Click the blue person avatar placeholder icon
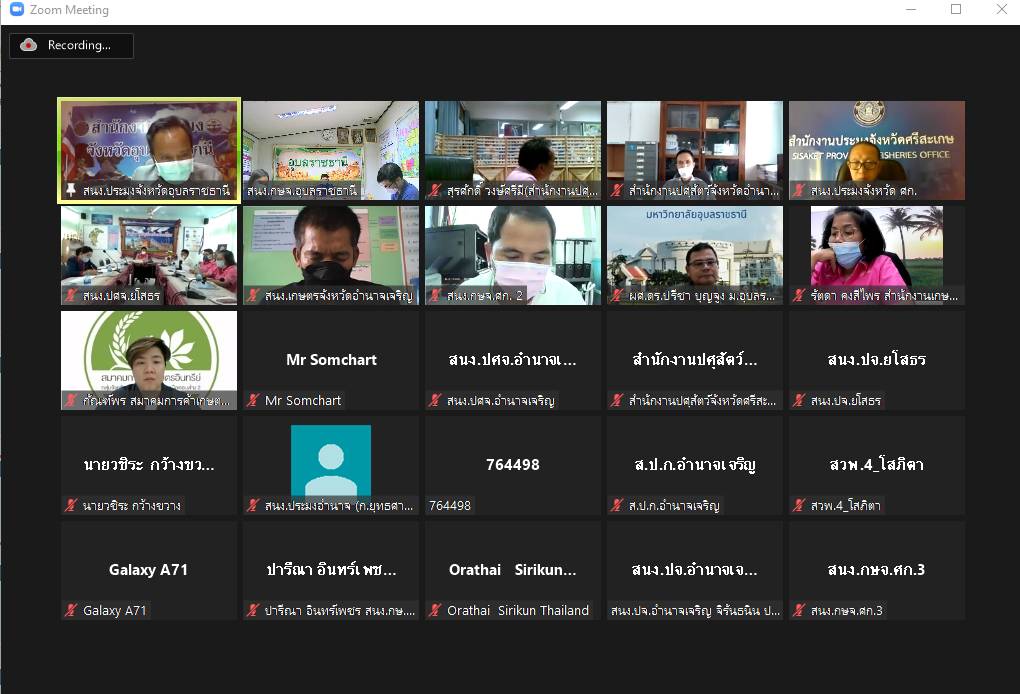The height and width of the screenshot is (694, 1020). tap(330, 460)
